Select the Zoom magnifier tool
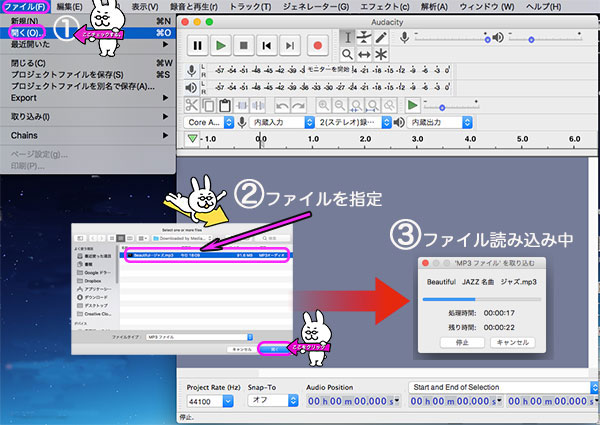Viewport: 600px width, 425px height. 347,54
